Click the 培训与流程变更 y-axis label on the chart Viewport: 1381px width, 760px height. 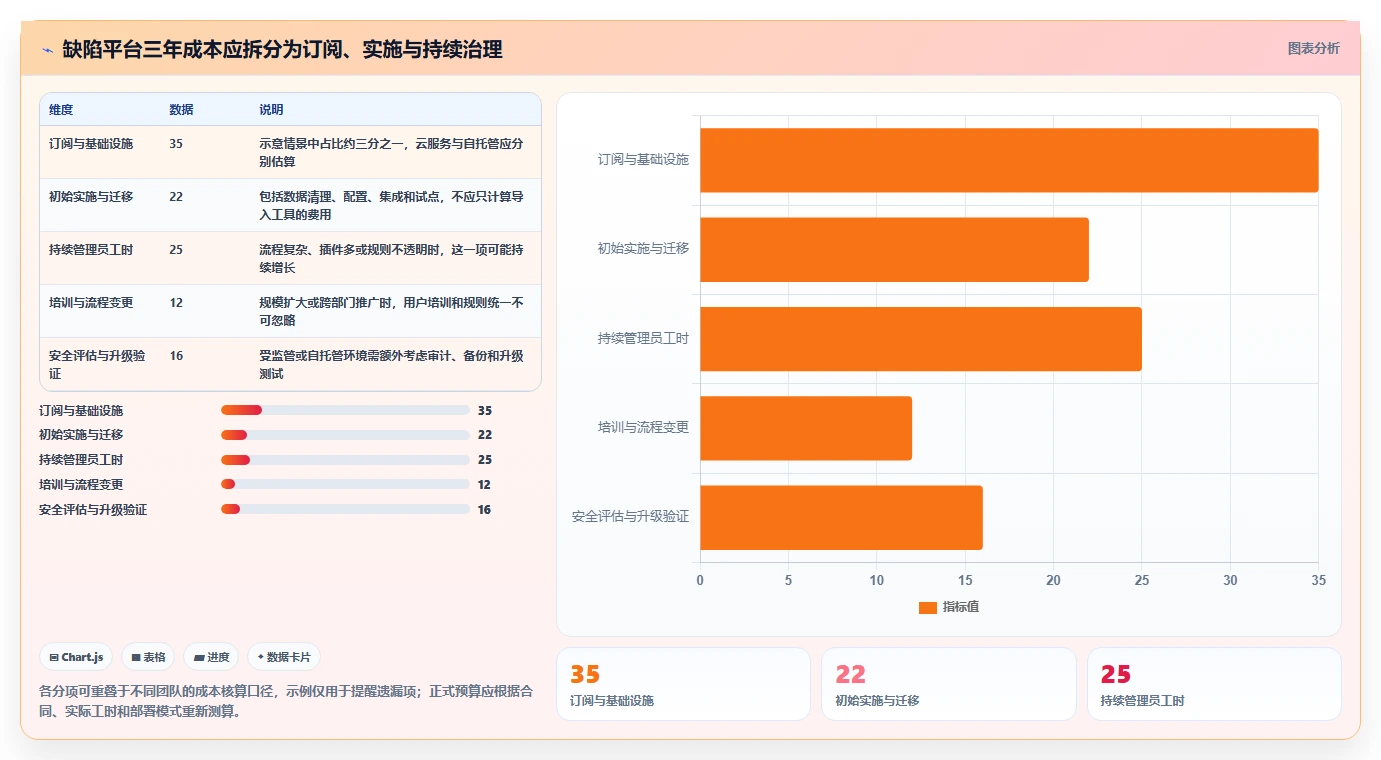643,428
